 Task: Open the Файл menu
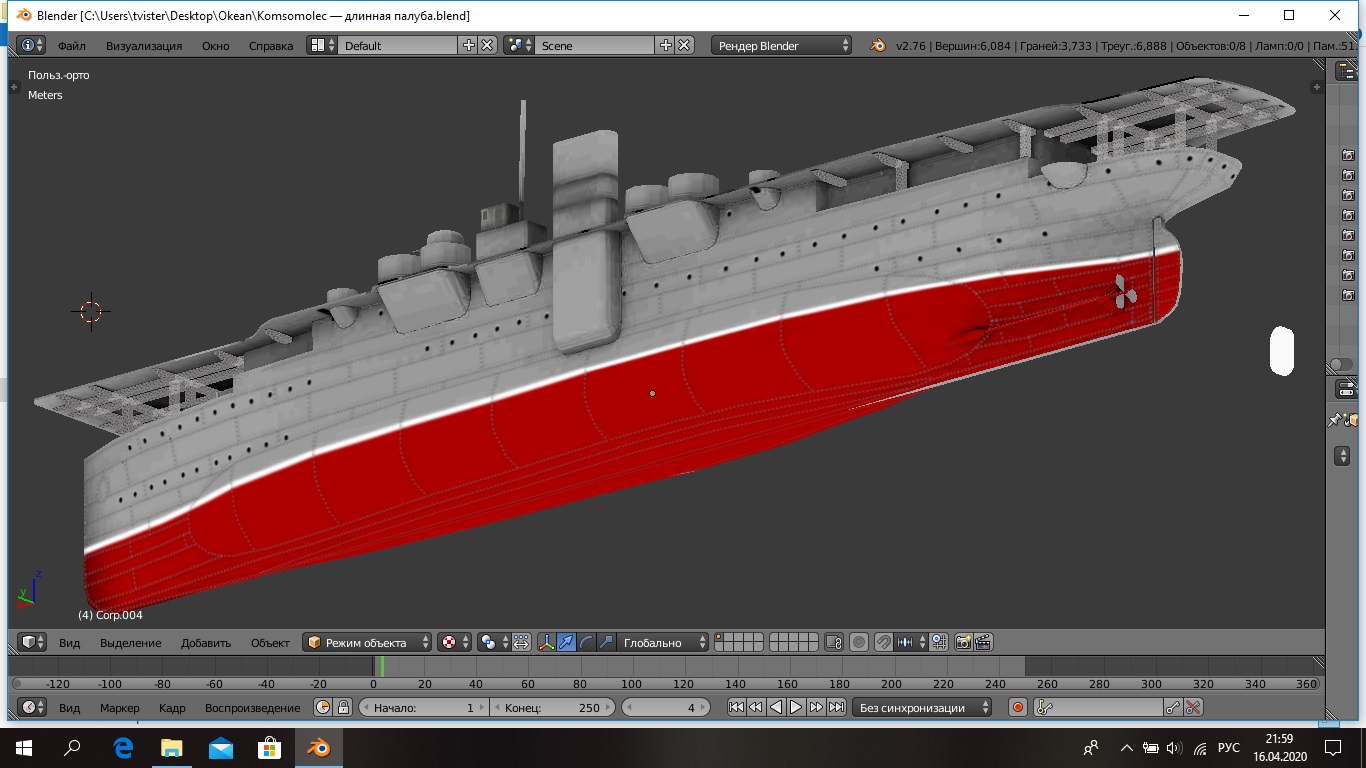(71, 46)
